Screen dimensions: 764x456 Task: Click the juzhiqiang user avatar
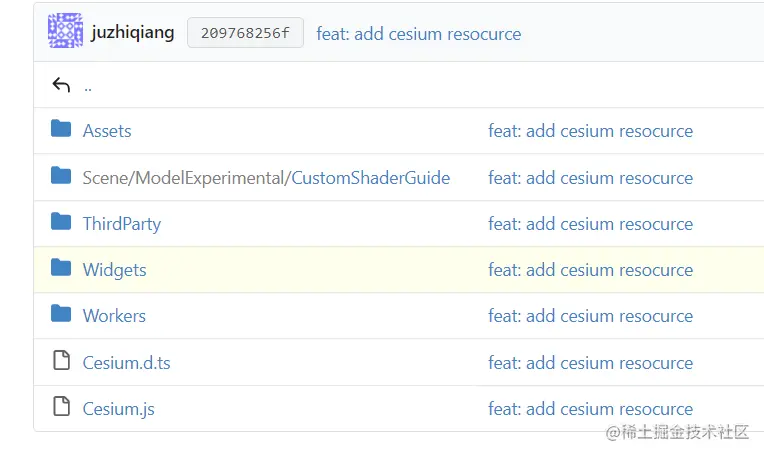65,32
